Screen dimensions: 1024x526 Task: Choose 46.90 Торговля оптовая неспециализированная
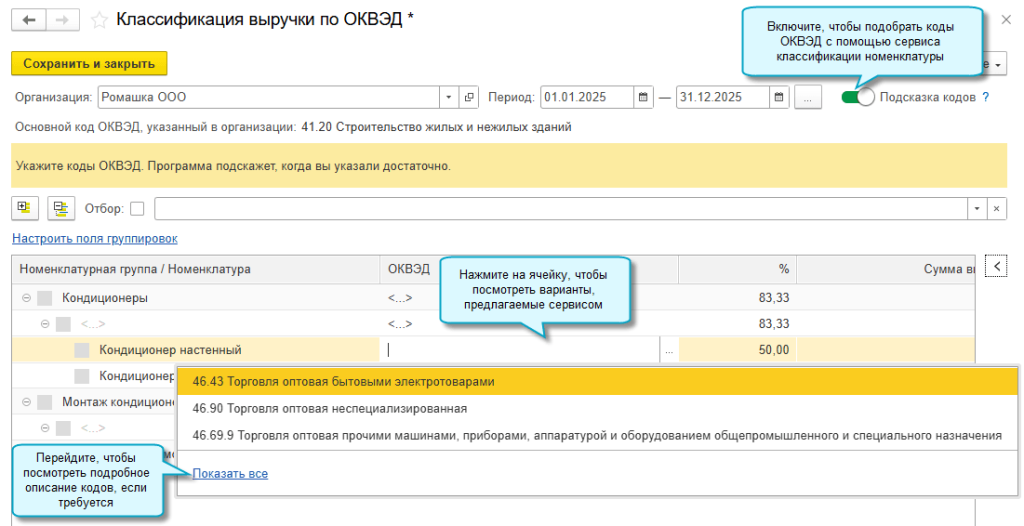(330, 409)
